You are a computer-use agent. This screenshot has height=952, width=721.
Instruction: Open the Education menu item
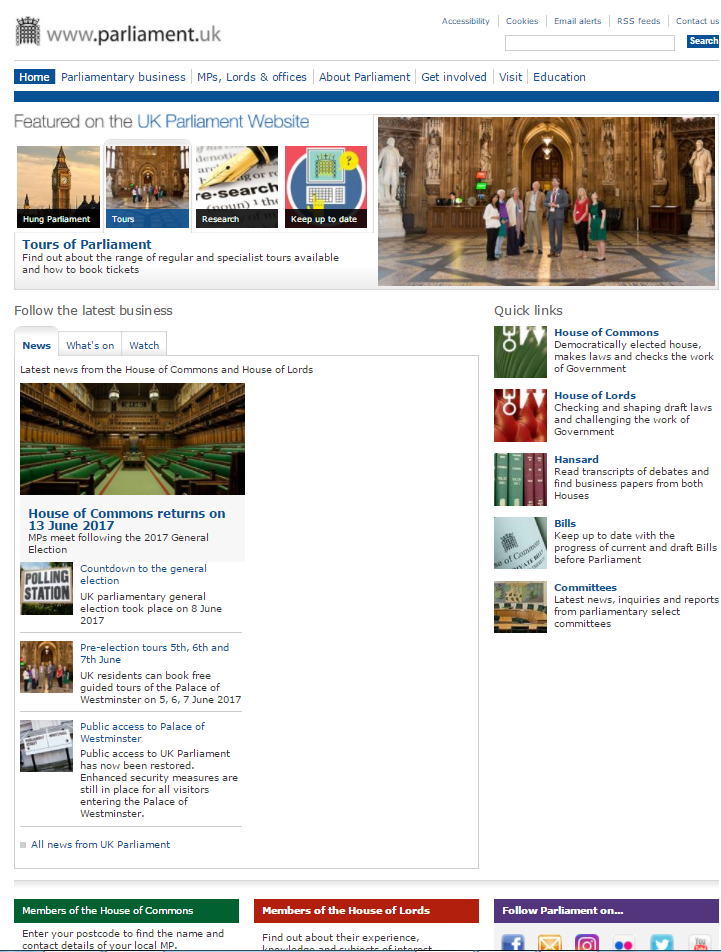click(x=560, y=77)
